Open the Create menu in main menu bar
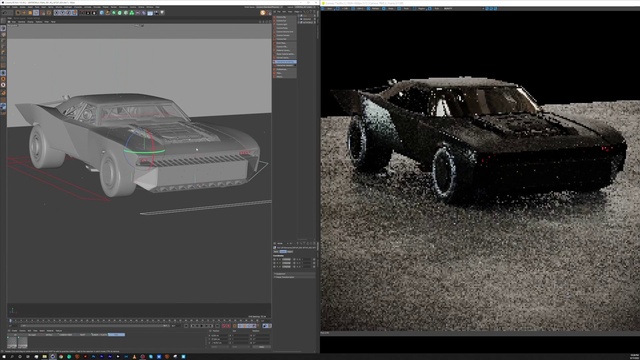Screen dimensions: 640x360 (x=15, y=7)
